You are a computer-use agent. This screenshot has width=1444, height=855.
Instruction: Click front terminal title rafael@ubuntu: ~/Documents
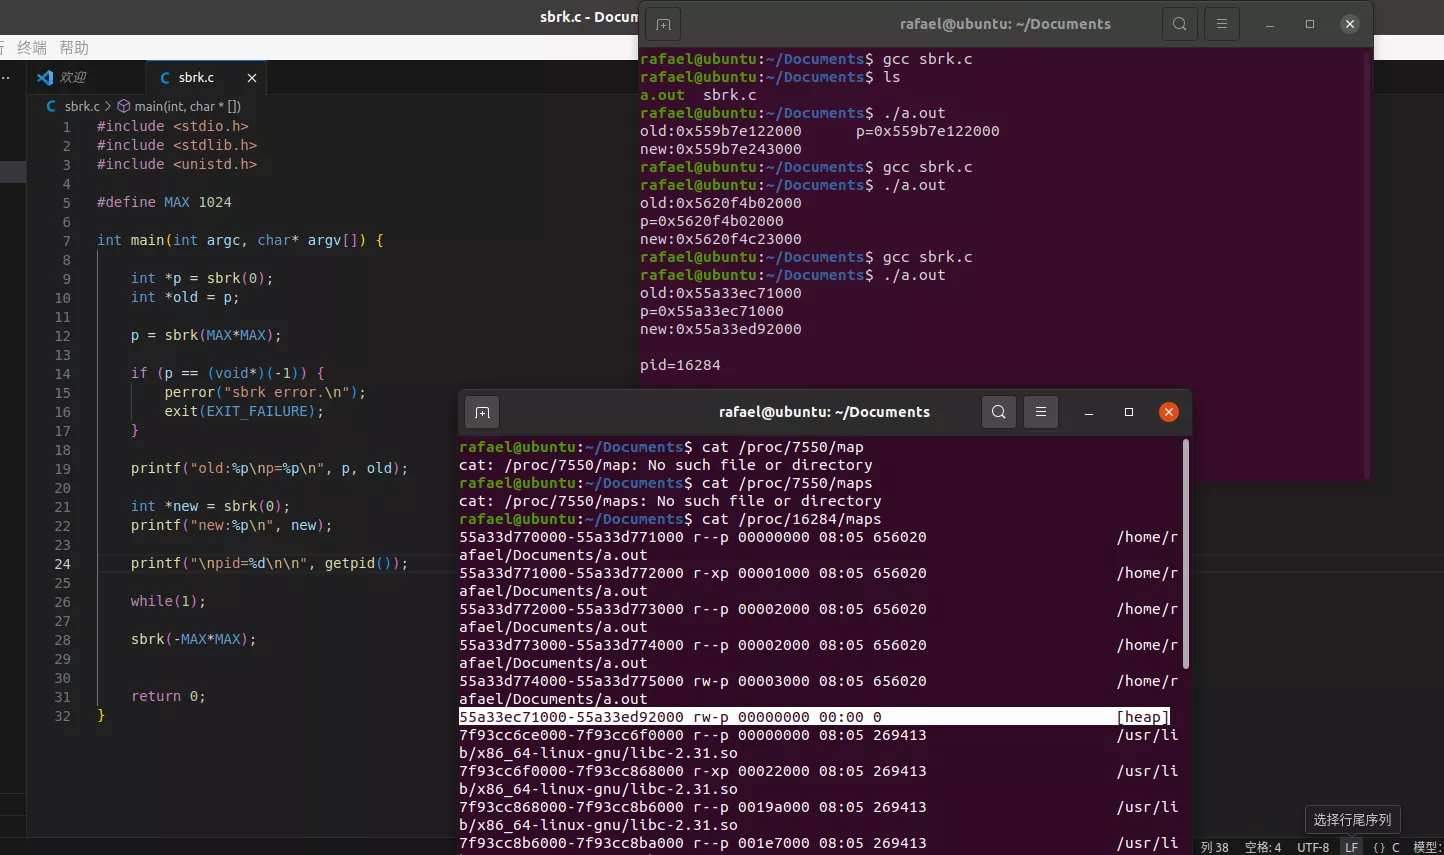(824, 412)
